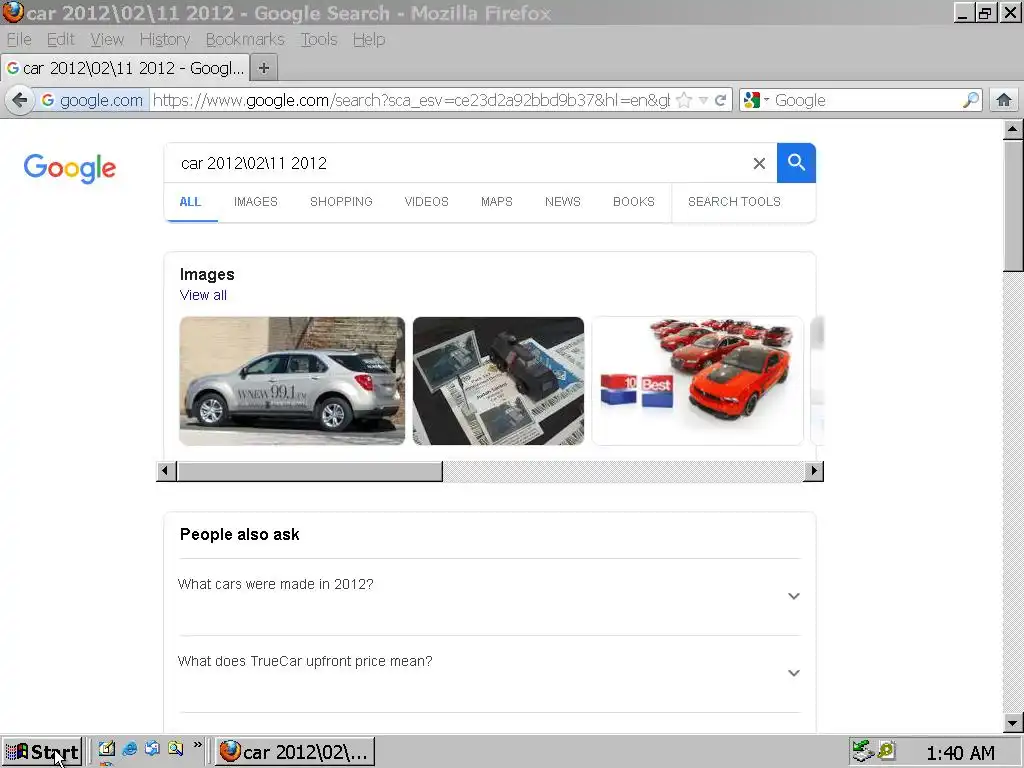Clear the search query with the X icon

point(759,163)
